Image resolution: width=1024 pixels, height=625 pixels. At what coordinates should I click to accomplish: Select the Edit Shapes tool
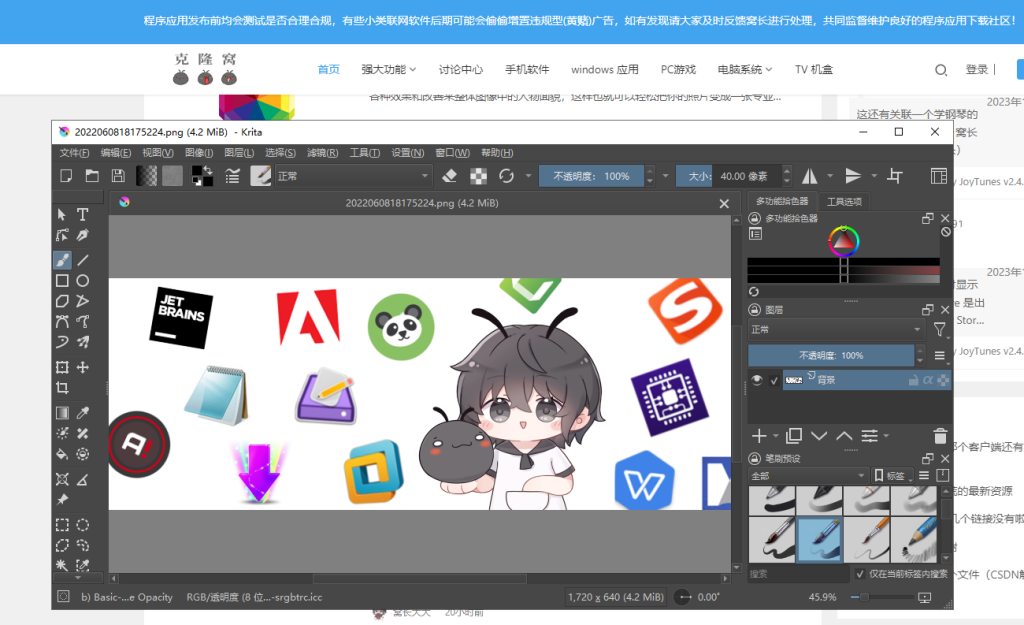point(62,235)
